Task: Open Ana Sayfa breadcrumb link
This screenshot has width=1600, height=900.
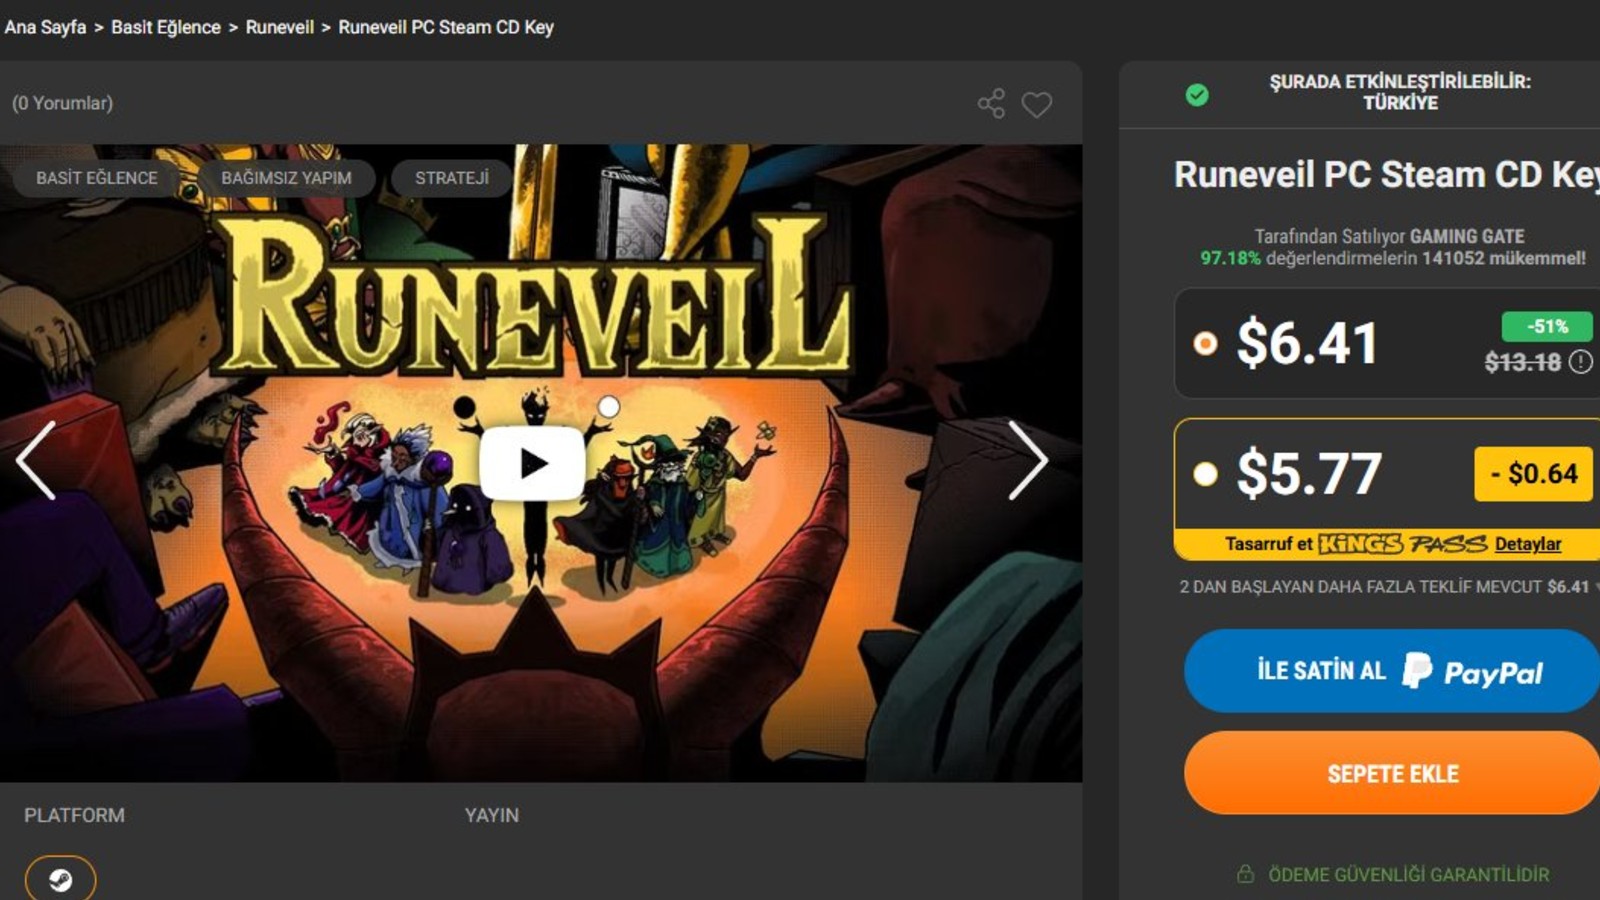Action: (45, 27)
